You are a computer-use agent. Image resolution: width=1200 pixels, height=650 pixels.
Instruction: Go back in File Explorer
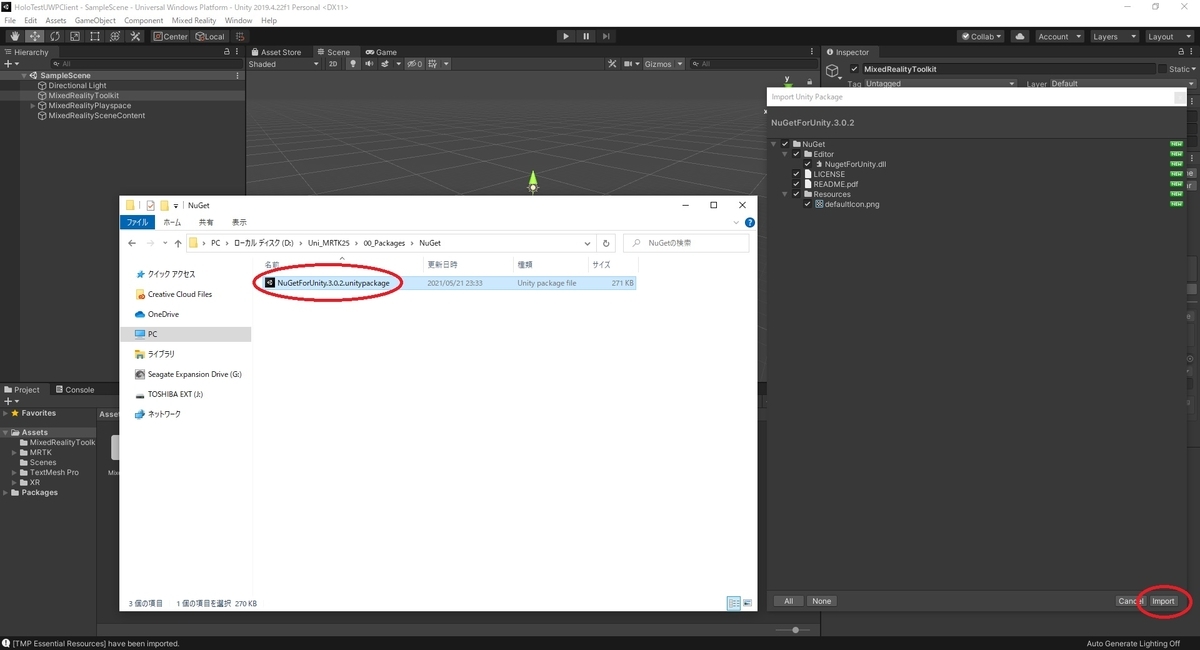coord(132,243)
